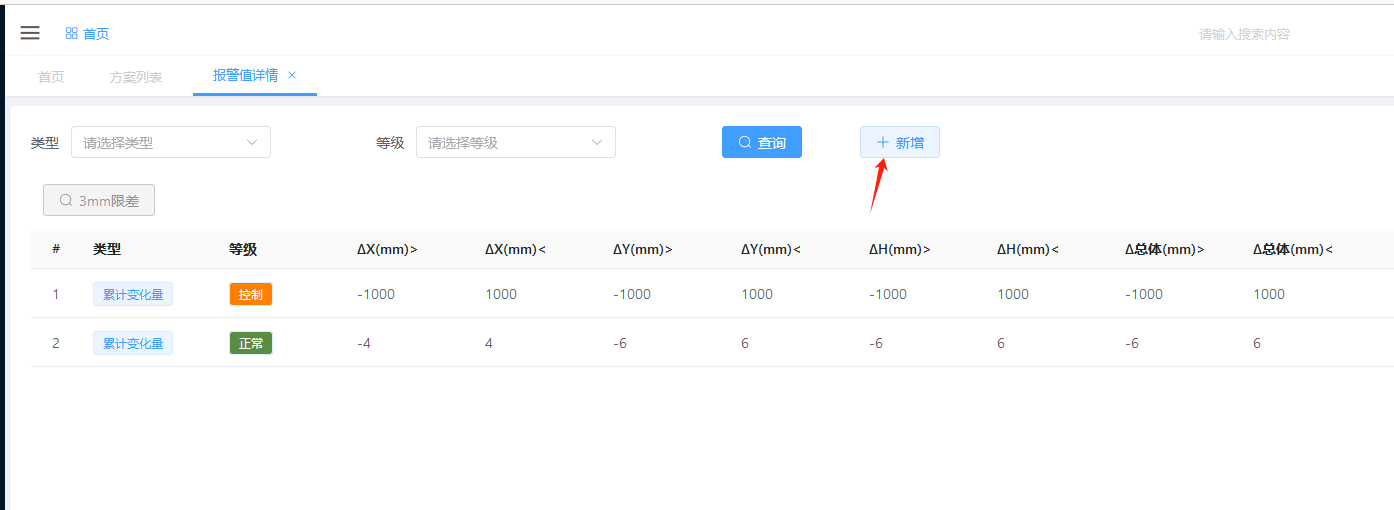Click 累计变化量 tag in row 2
Screen dimensions: 1394x510
coord(133,343)
